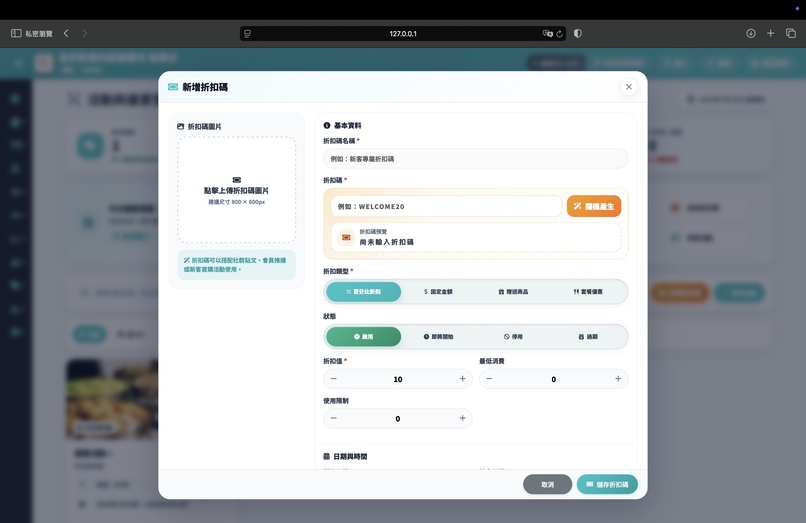The image size is (806, 523).
Task: Select the 百分比折扣 discount type
Action: (363, 292)
